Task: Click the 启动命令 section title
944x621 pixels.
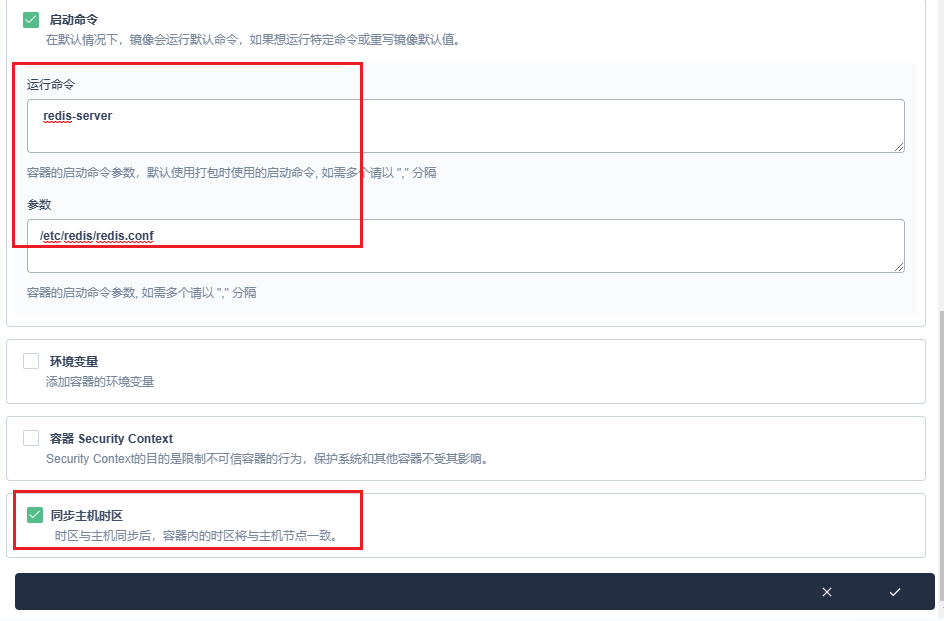Action: point(74,20)
